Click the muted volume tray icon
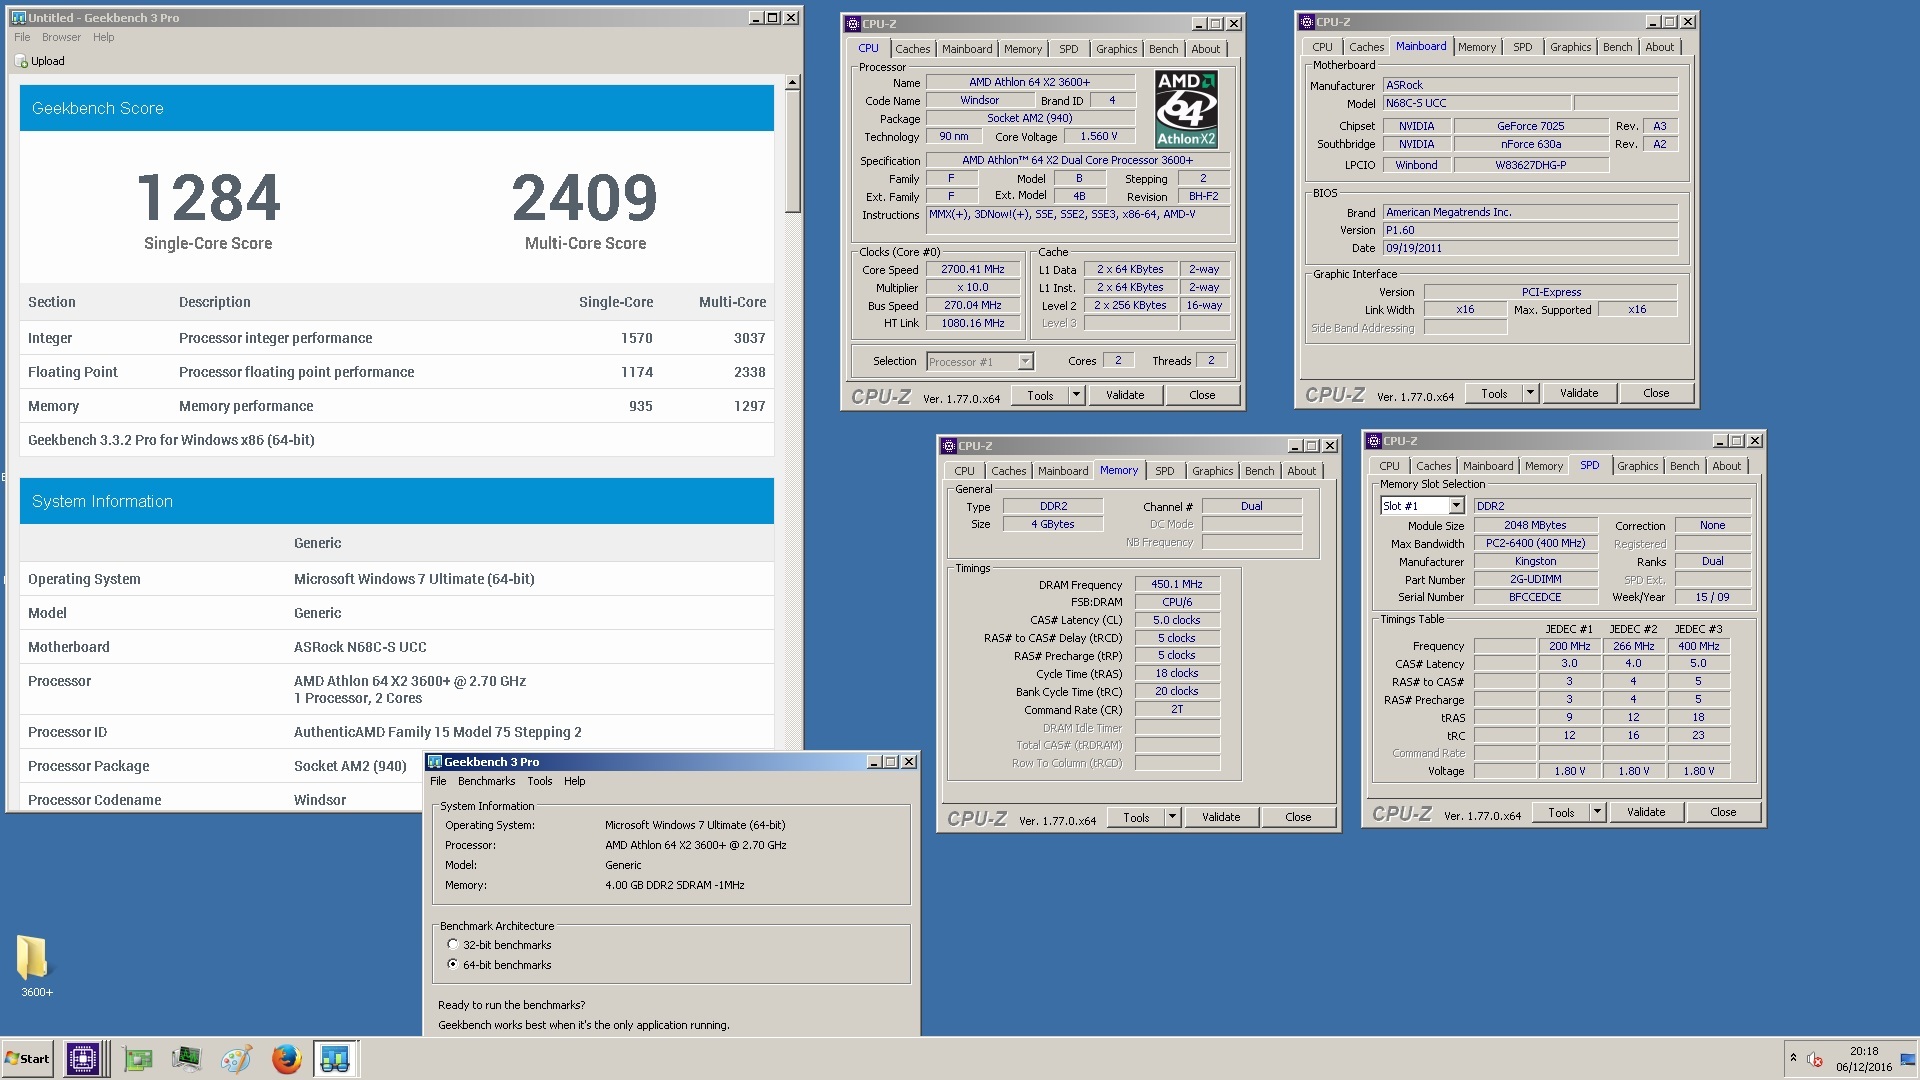The height and width of the screenshot is (1080, 1920). [1814, 1059]
